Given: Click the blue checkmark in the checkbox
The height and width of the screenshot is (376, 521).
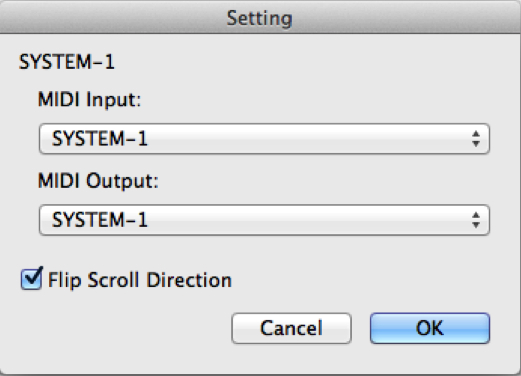Looking at the screenshot, I should coord(33,277).
